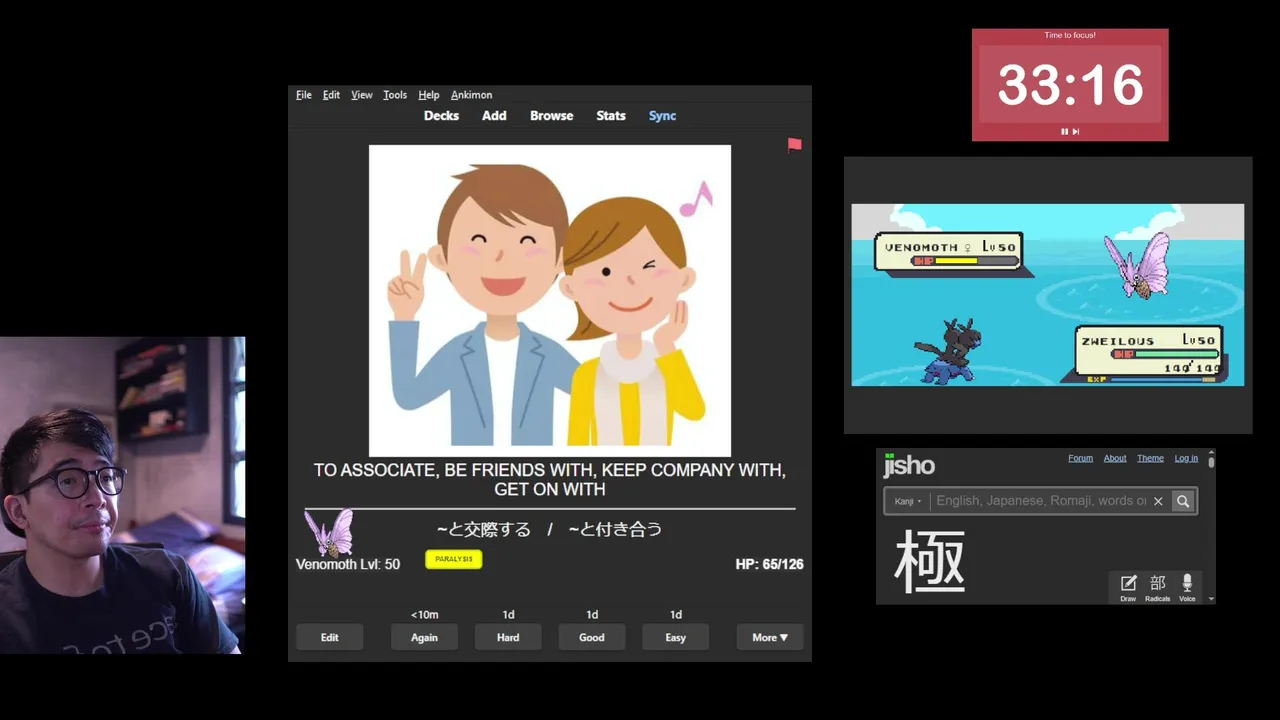Go to Decks in Anki
This screenshot has height=720, width=1280.
point(441,116)
